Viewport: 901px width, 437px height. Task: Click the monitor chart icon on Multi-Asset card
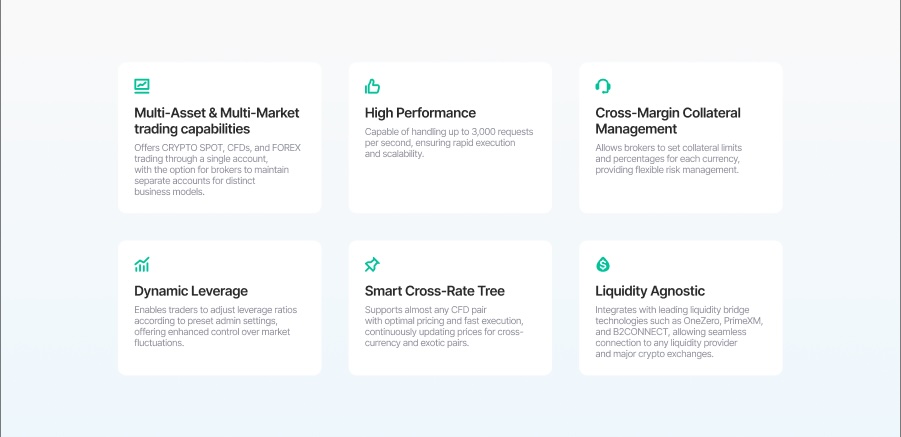coord(142,86)
